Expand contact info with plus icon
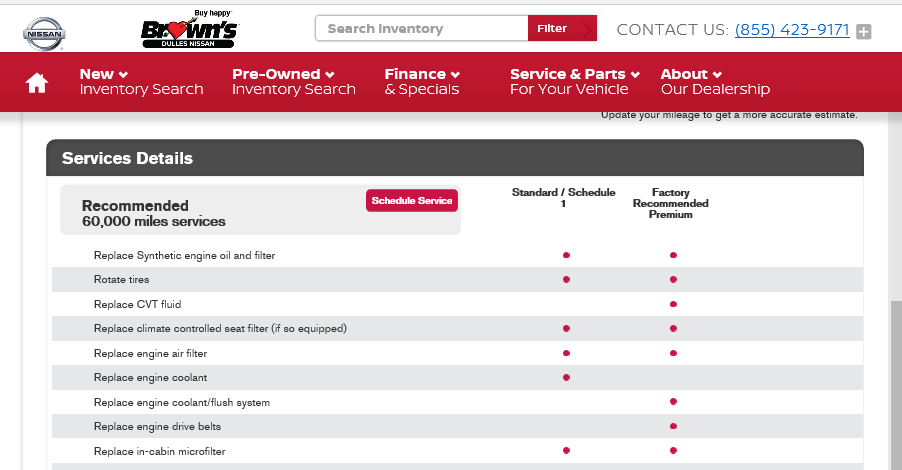This screenshot has height=470, width=902. tap(863, 32)
